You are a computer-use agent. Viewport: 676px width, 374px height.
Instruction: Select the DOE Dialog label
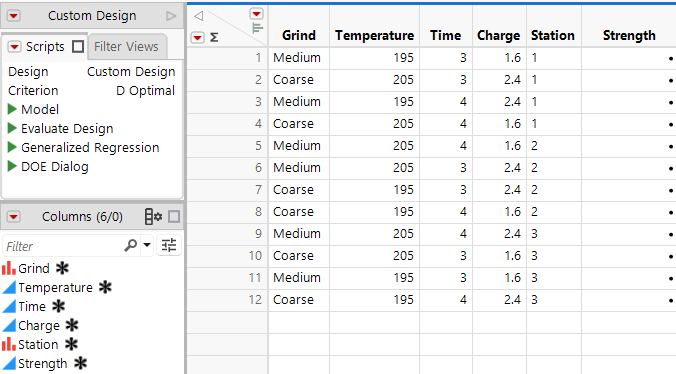click(55, 166)
